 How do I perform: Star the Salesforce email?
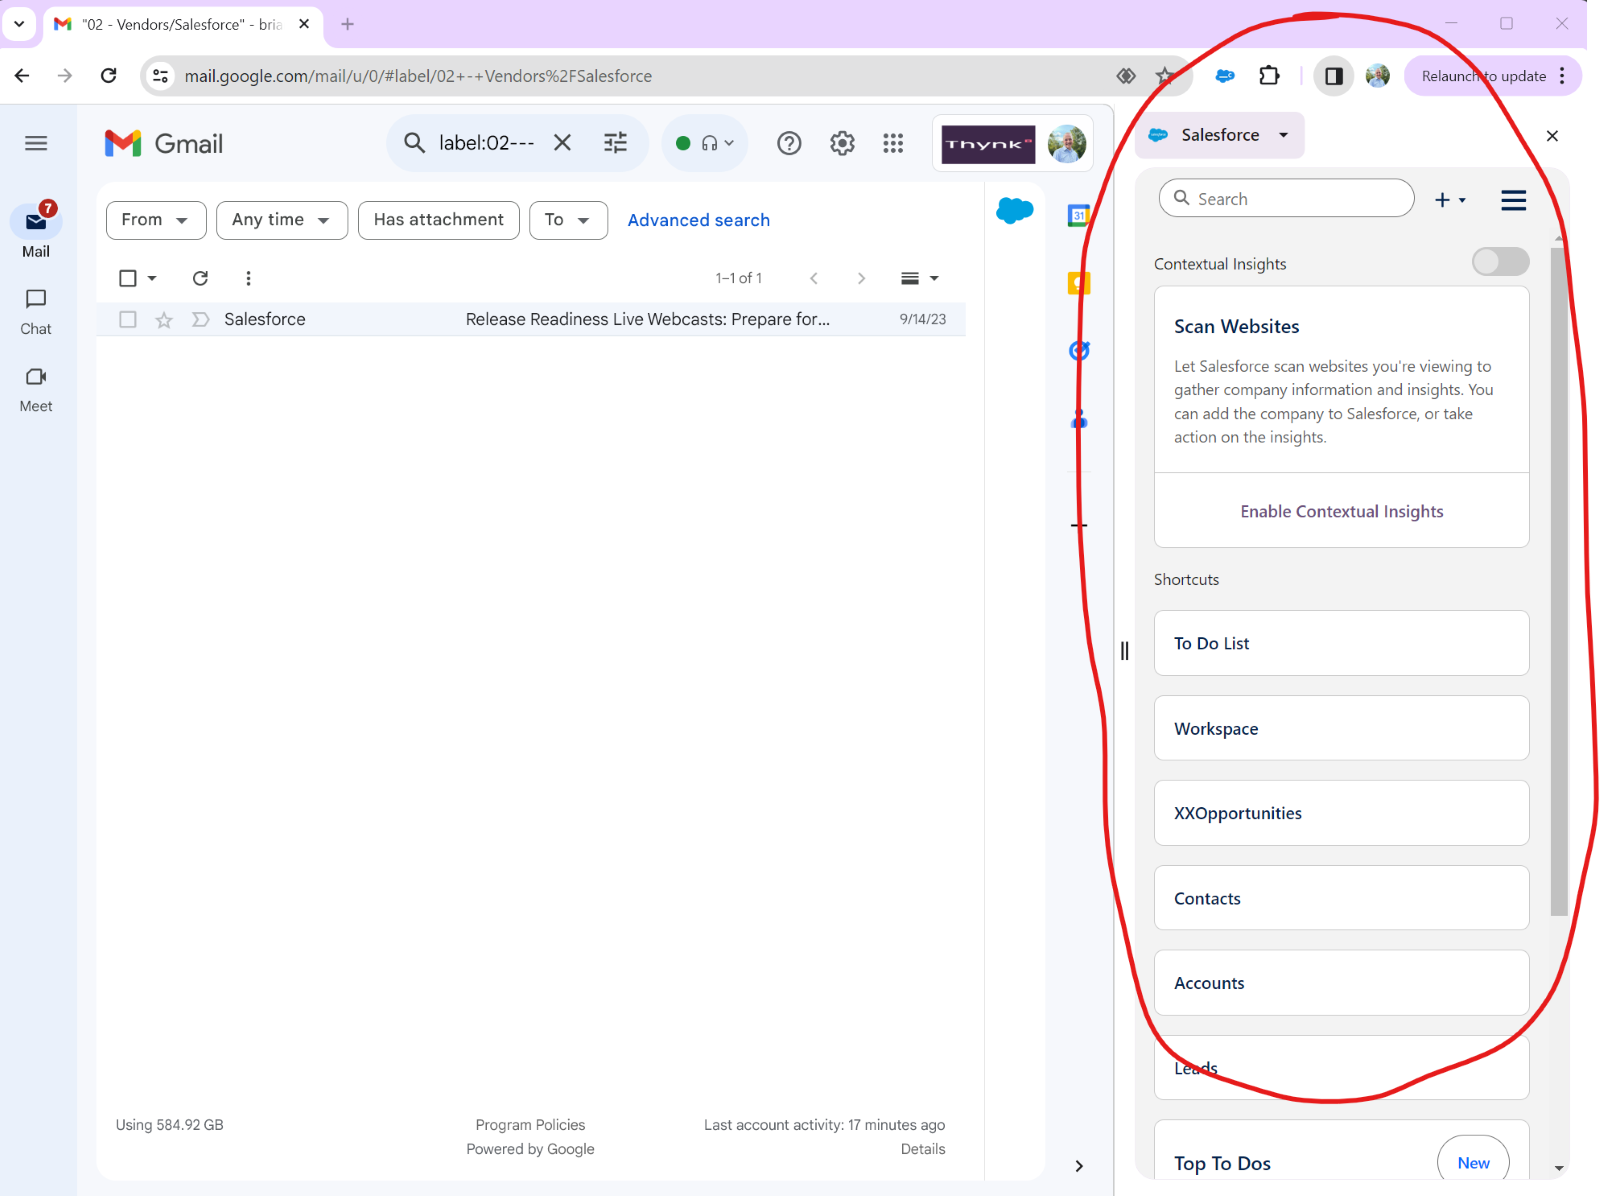(164, 320)
